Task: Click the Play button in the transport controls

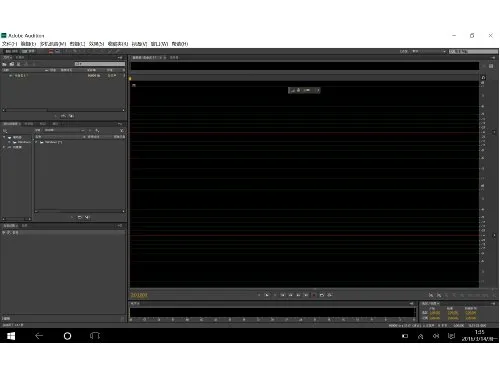Action: 267,295
